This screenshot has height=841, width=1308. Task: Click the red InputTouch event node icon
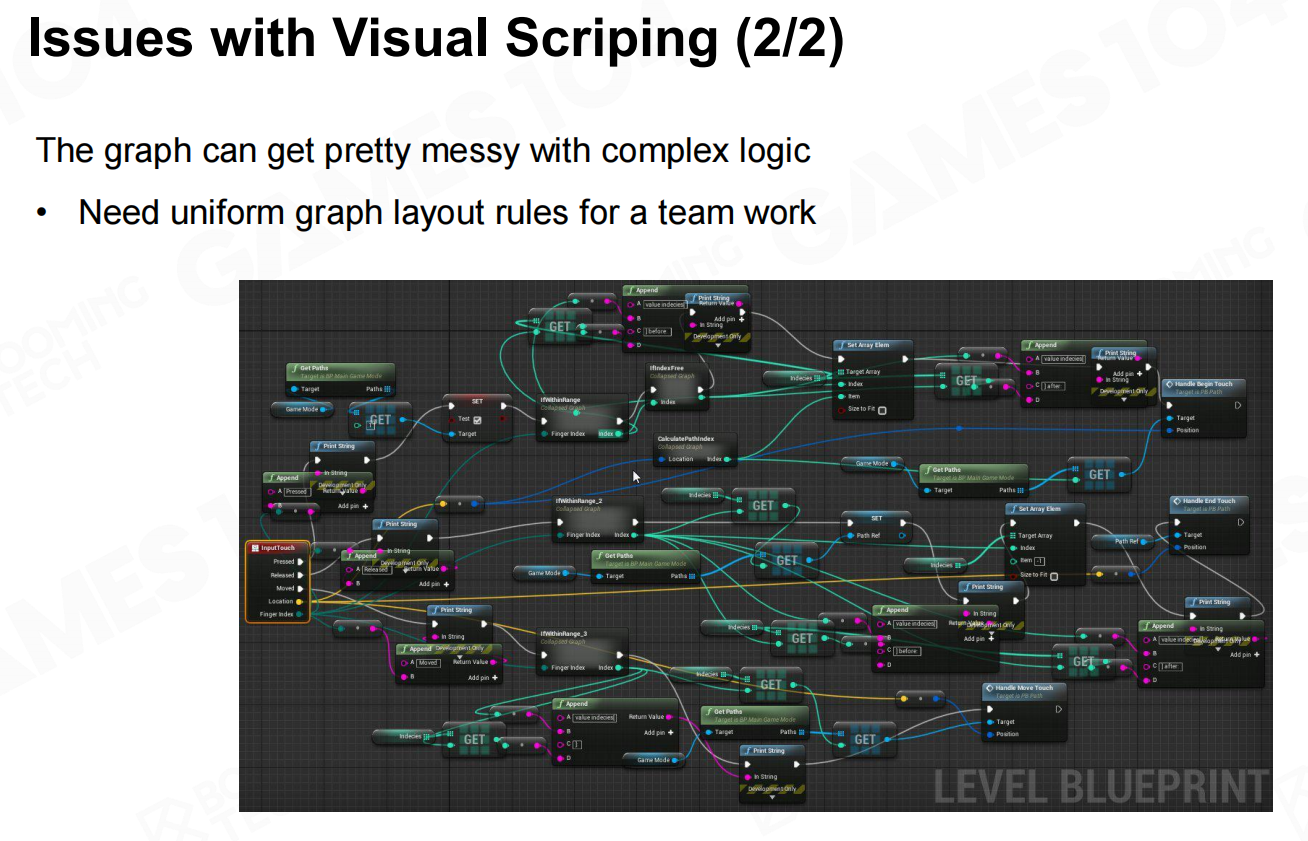pyautogui.click(x=255, y=548)
